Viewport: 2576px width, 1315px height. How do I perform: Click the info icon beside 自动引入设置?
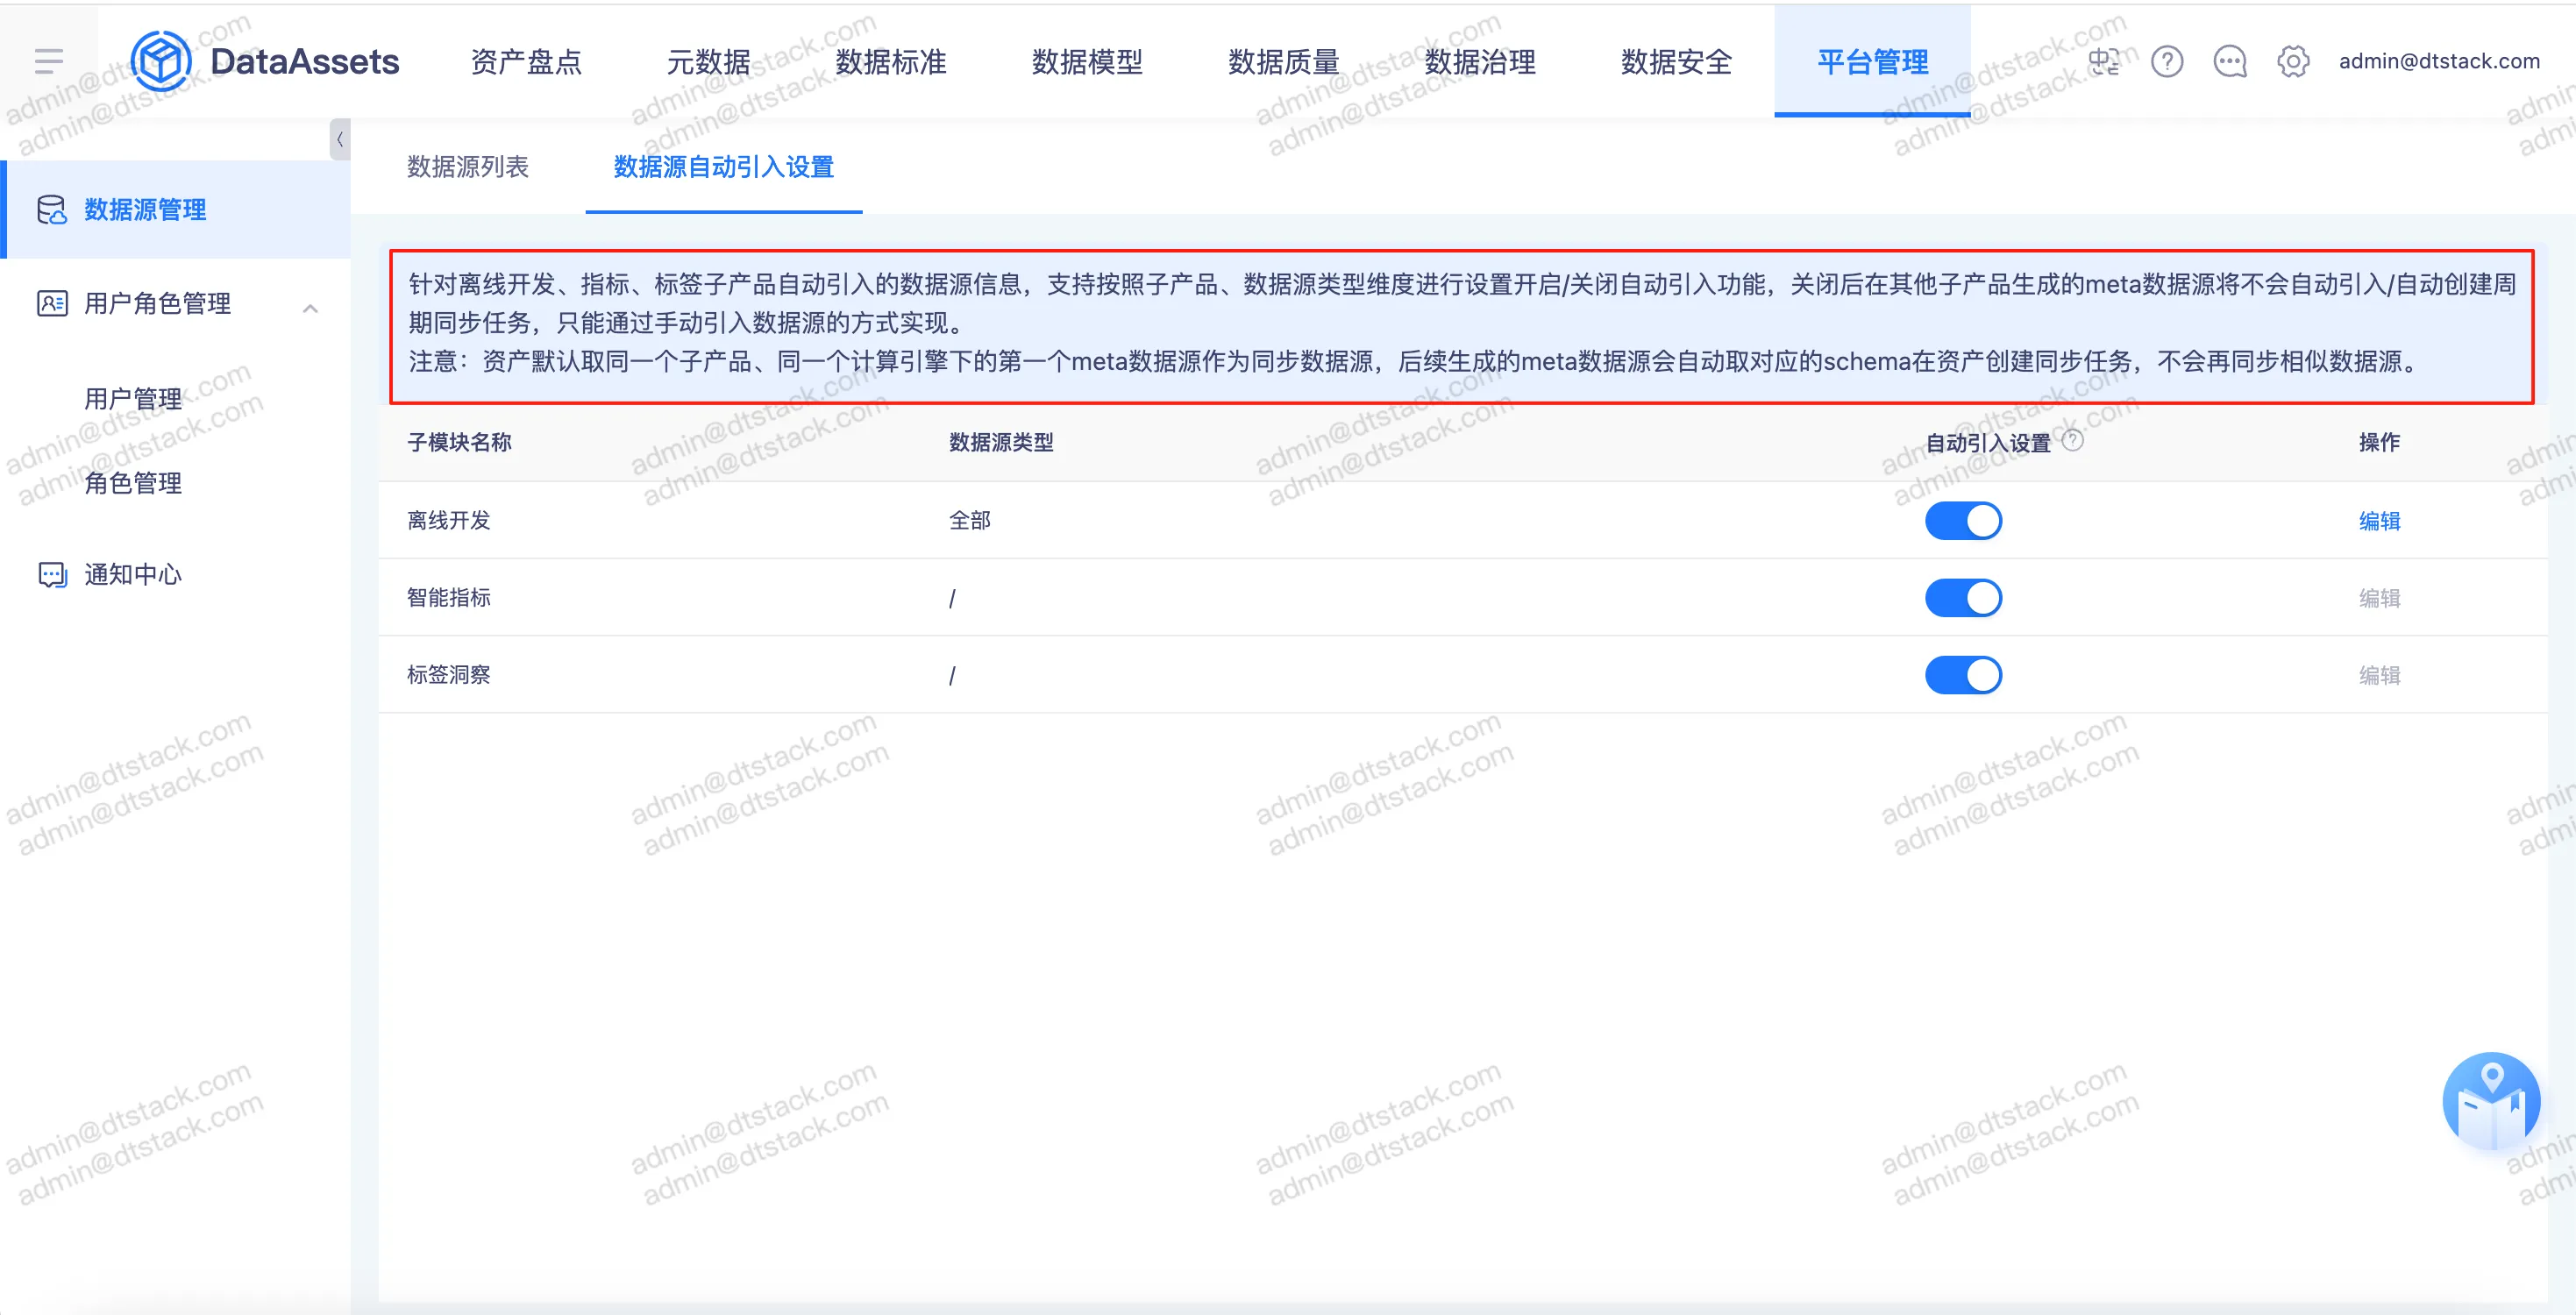tap(2073, 441)
